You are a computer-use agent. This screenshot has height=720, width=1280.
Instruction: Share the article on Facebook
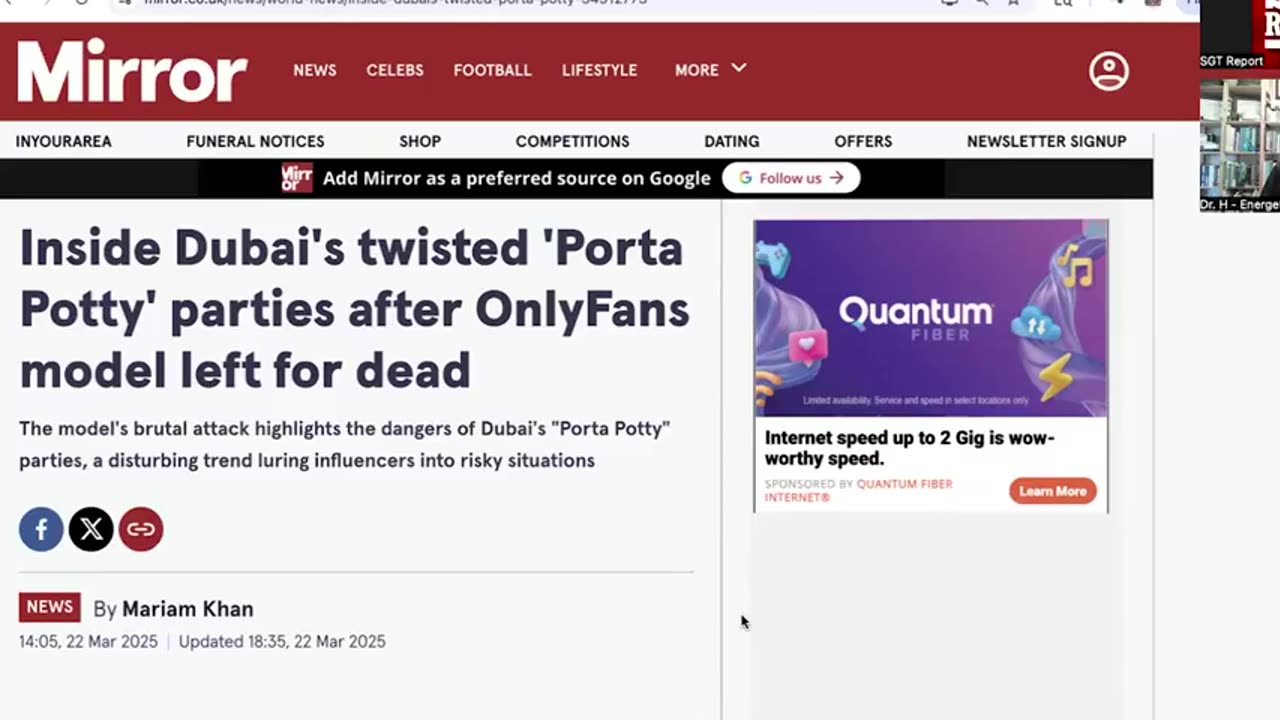click(41, 529)
